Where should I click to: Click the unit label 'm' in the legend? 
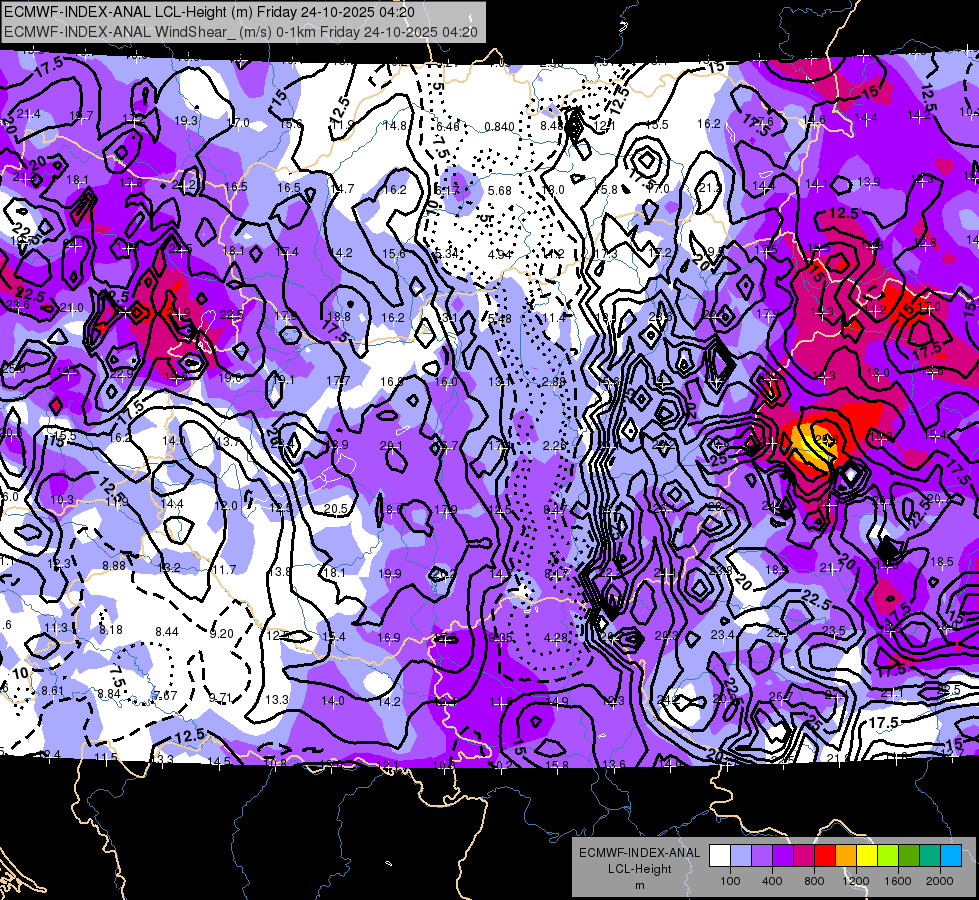click(x=640, y=886)
